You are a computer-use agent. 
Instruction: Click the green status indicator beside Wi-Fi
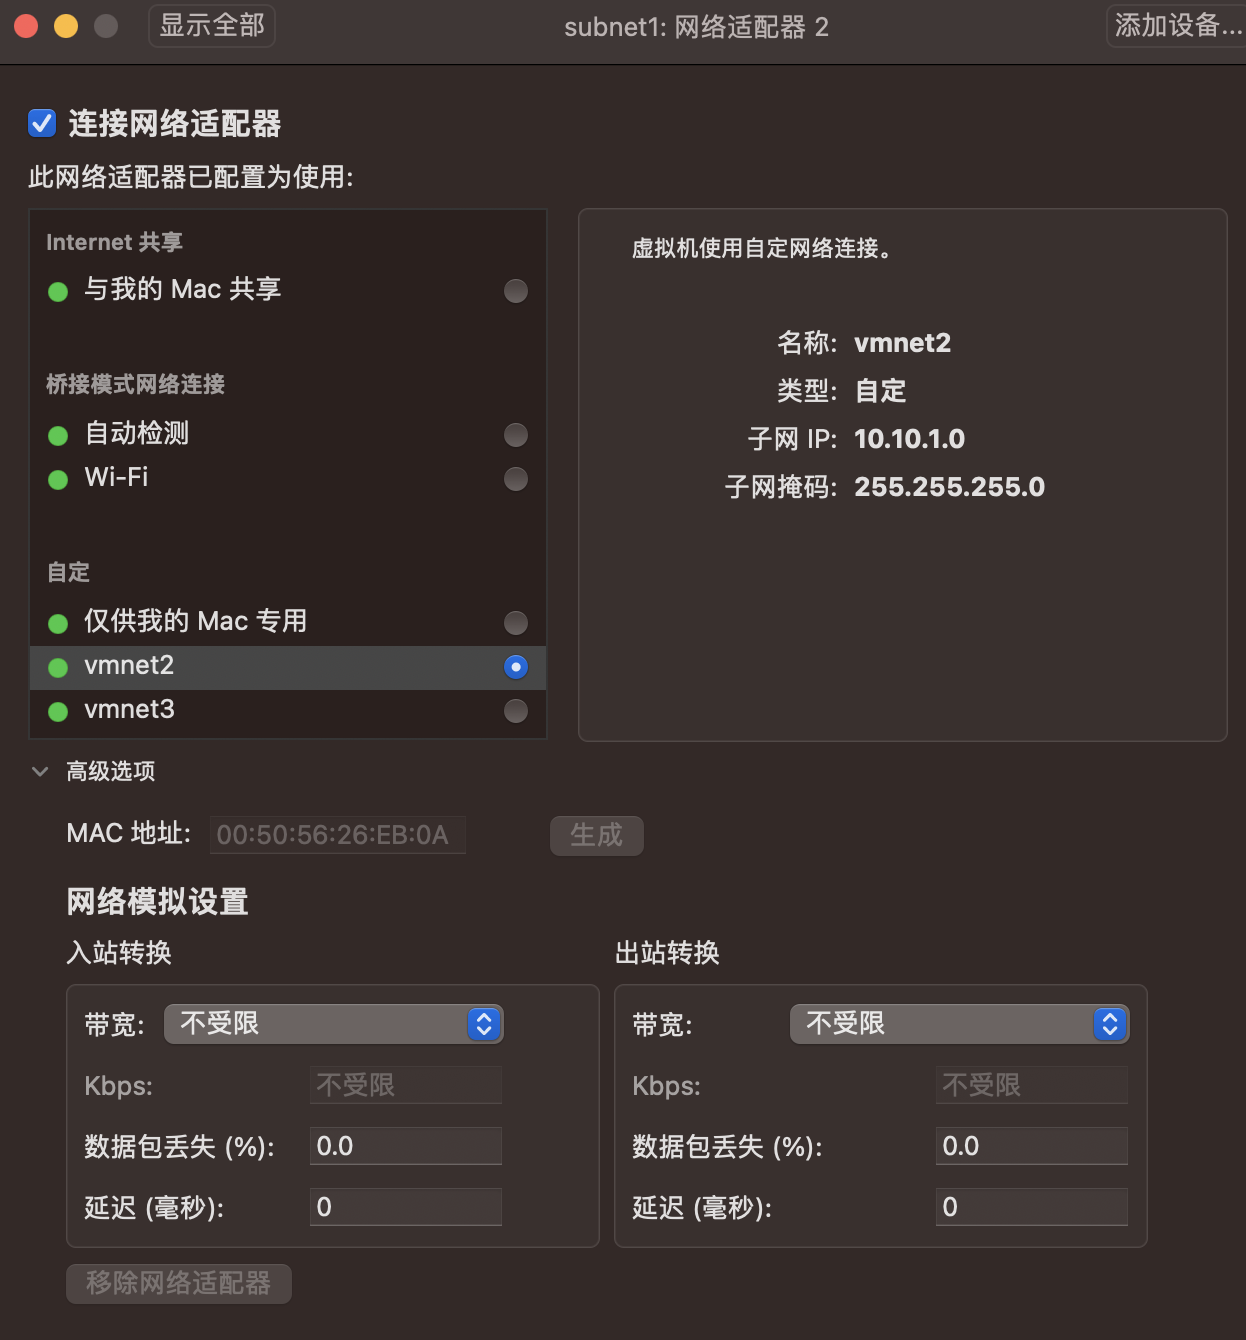[x=57, y=479]
